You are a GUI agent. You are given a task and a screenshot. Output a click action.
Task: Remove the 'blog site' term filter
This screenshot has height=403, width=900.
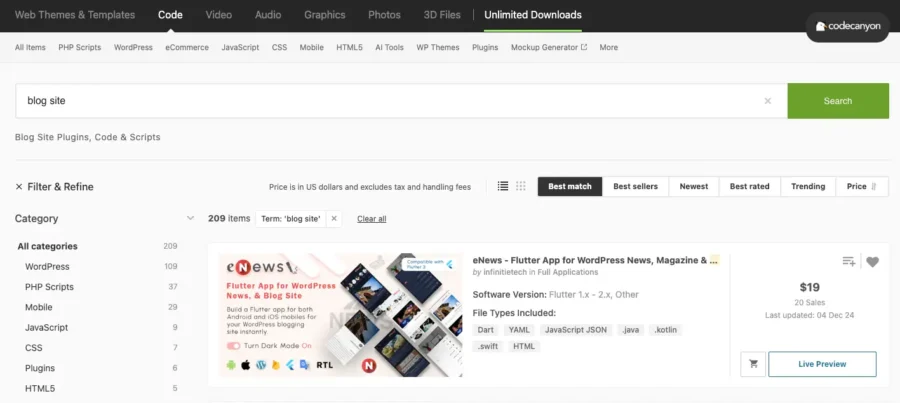(x=333, y=219)
